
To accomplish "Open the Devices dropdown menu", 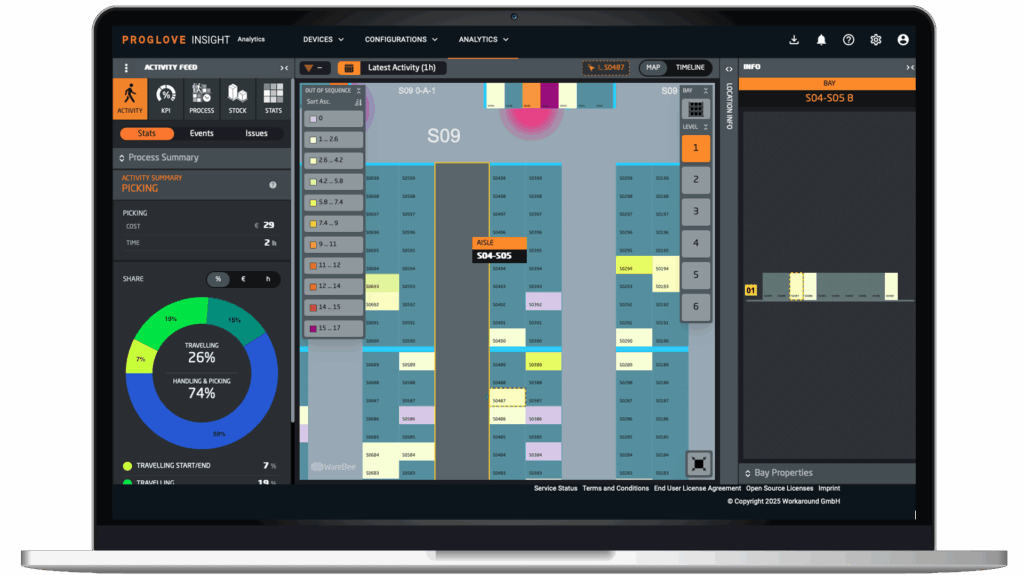I will click(x=323, y=40).
